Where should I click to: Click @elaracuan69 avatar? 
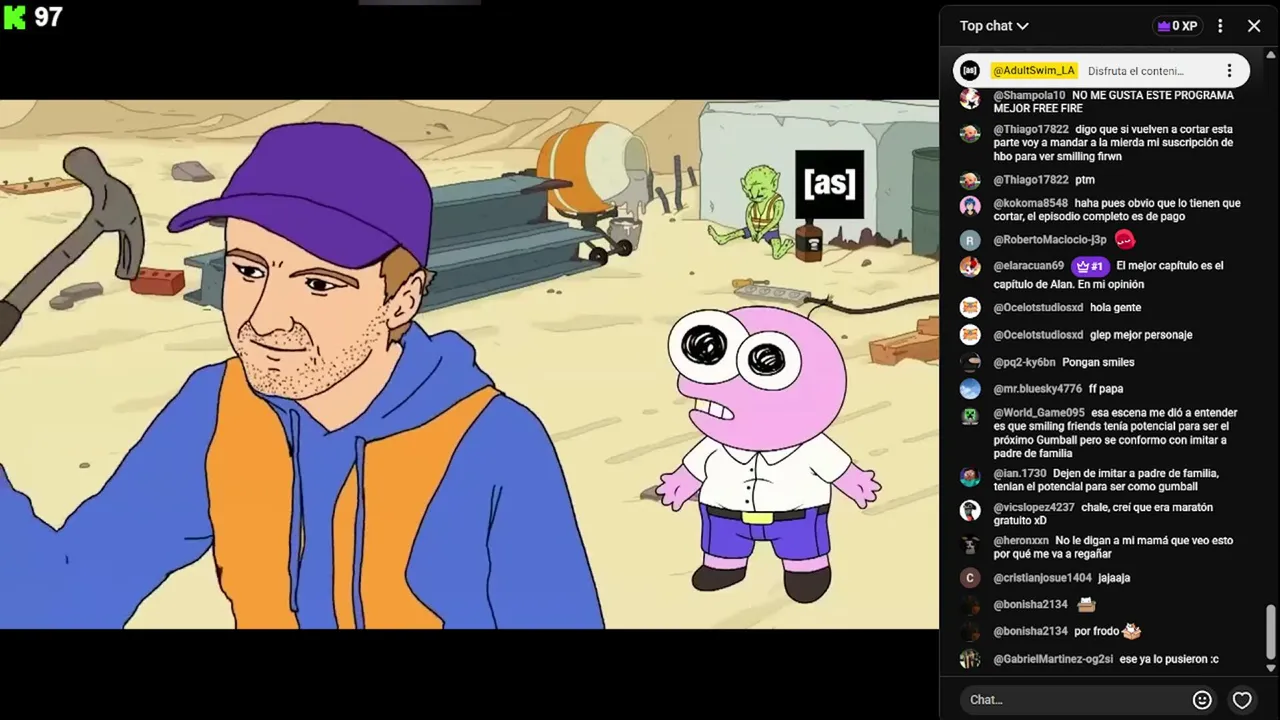coord(970,267)
